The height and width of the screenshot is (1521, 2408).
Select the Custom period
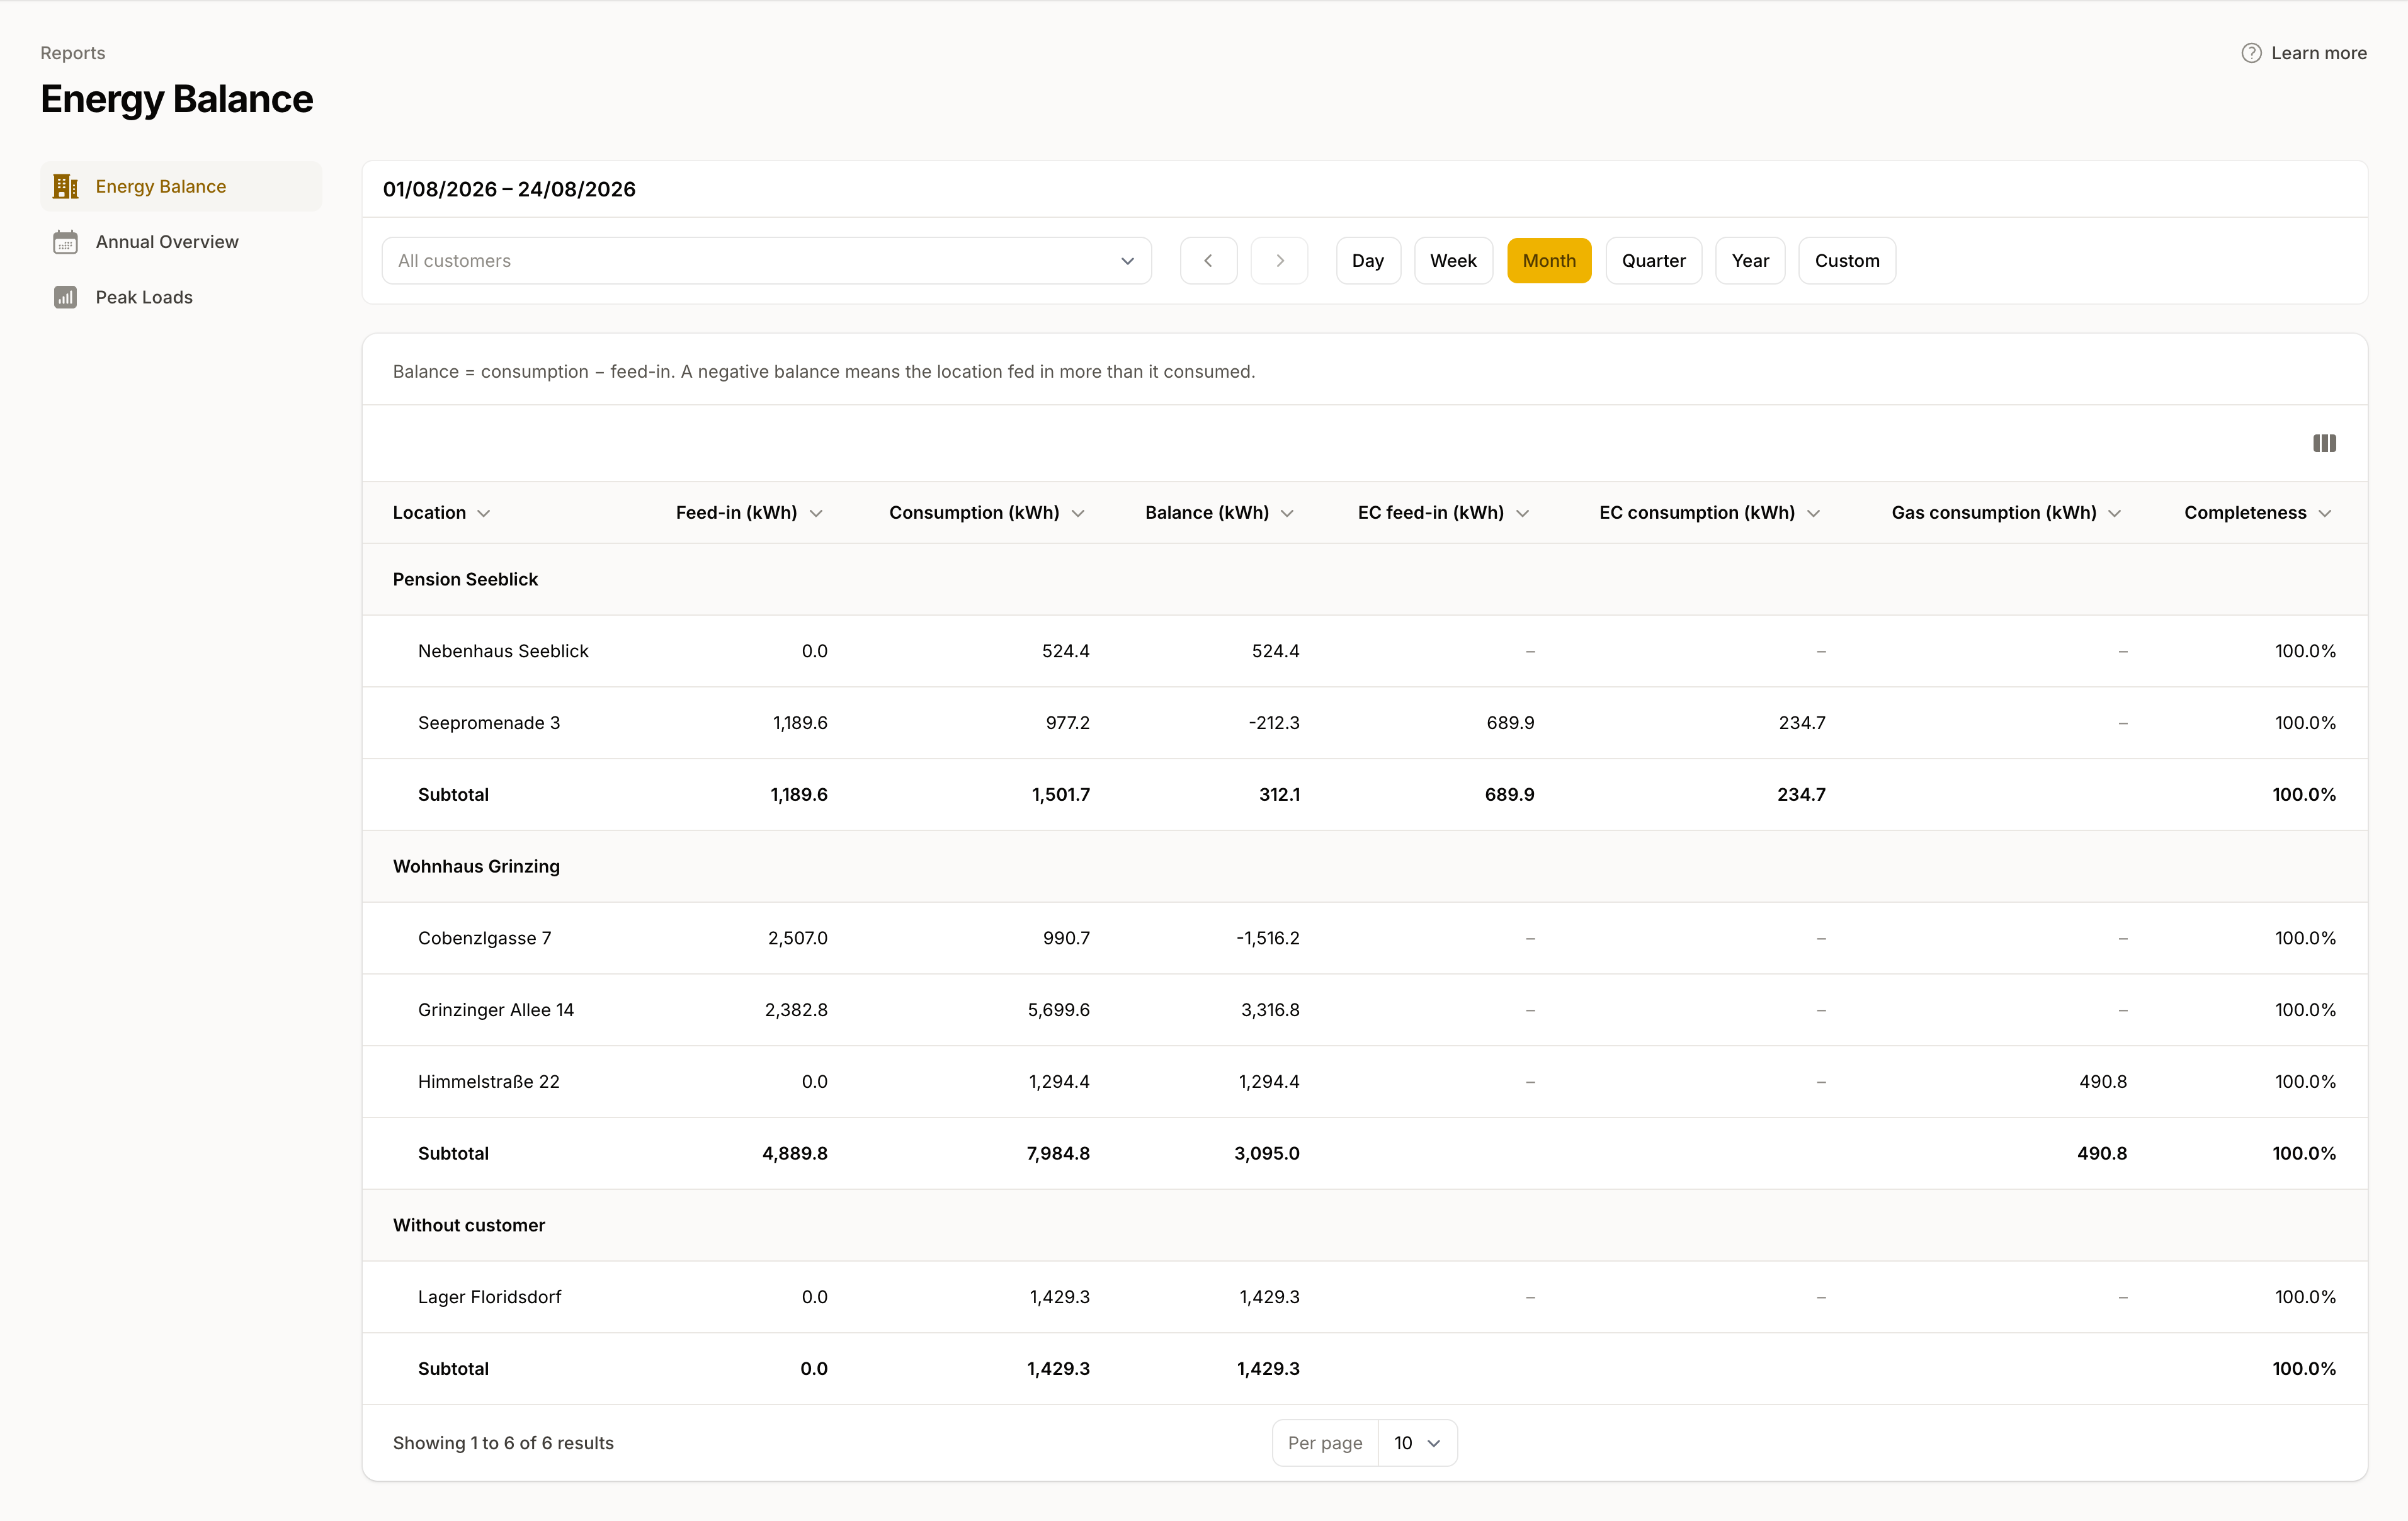pyautogui.click(x=1847, y=261)
